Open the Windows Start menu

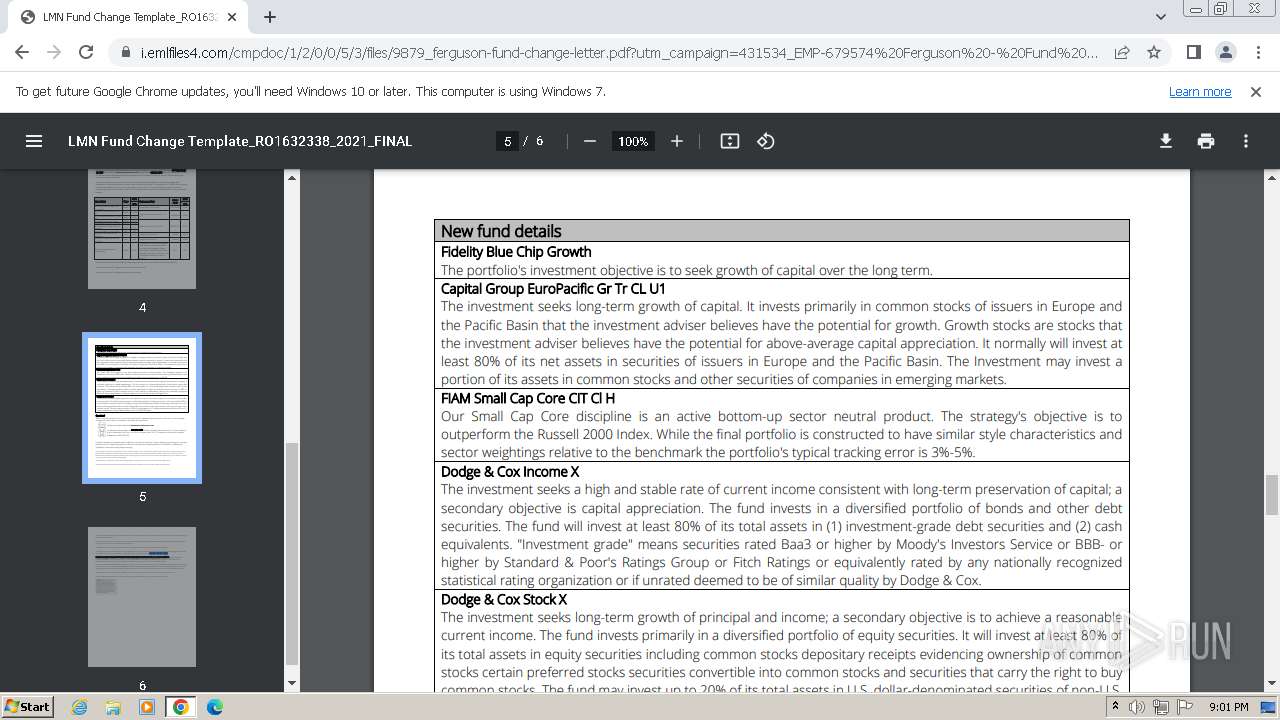click(27, 706)
